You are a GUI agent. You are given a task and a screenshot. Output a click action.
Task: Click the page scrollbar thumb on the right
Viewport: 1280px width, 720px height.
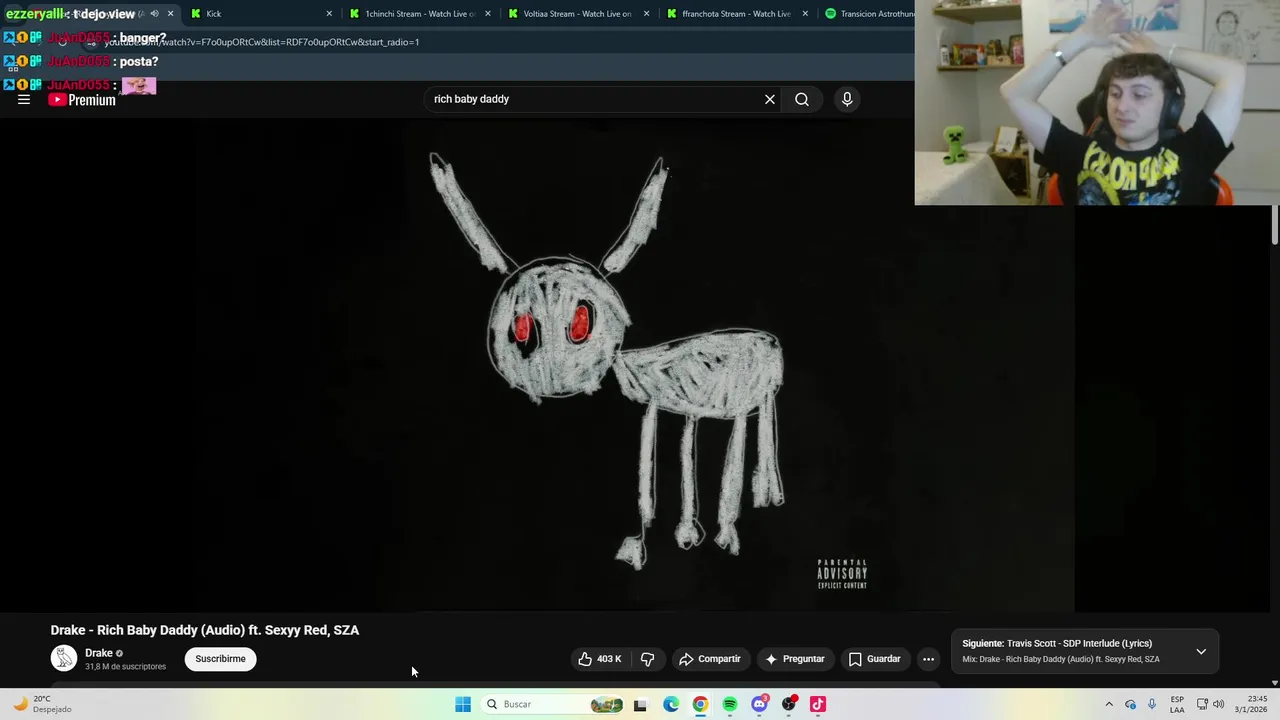[x=1275, y=224]
